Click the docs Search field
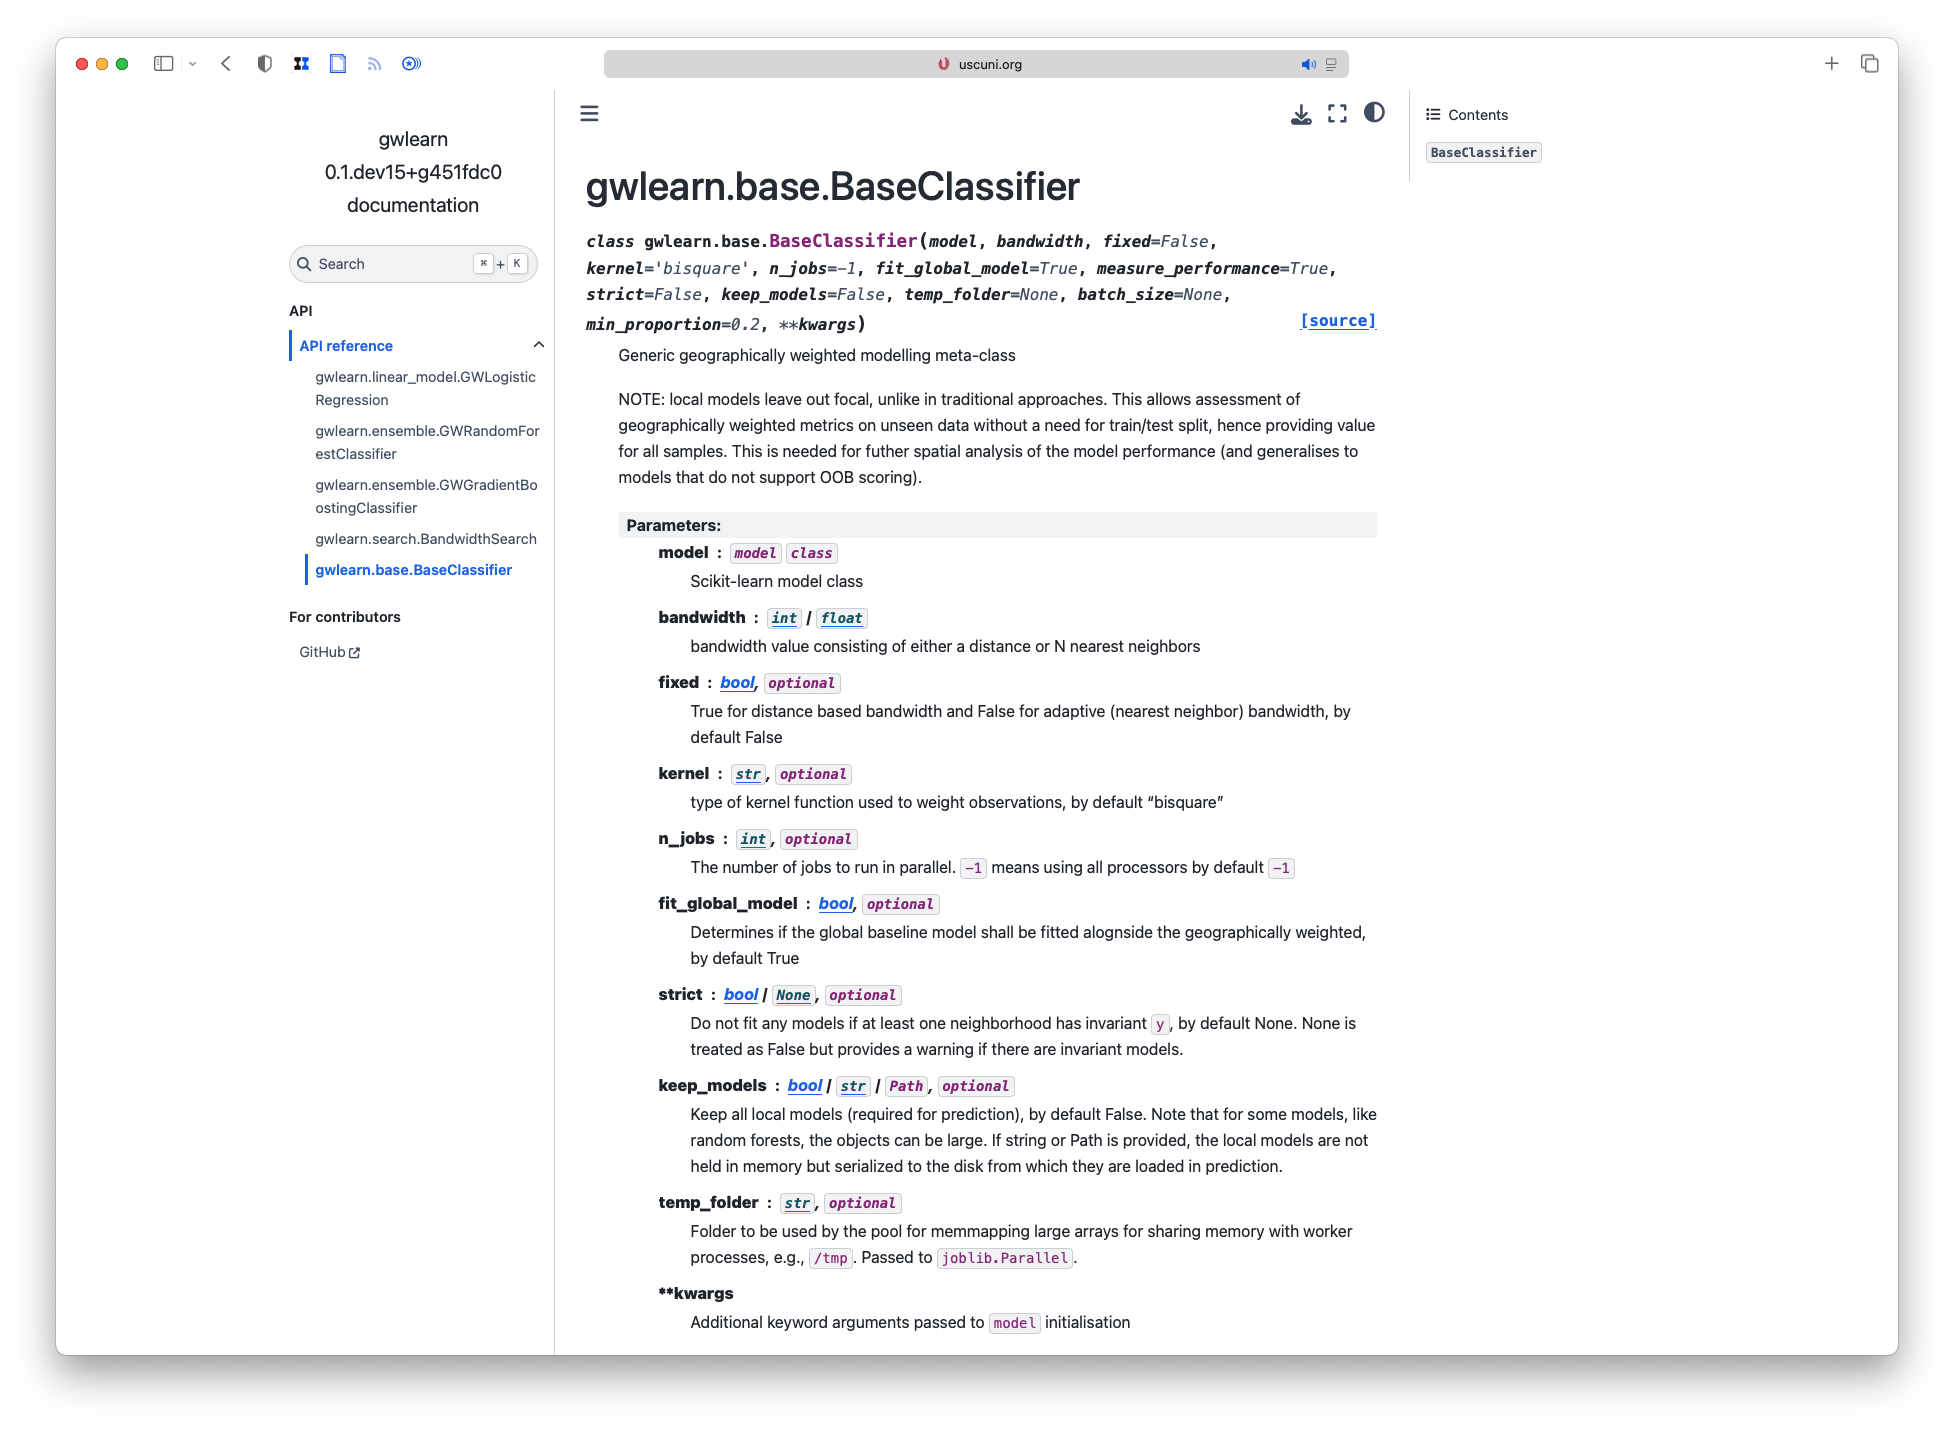Screen dimensions: 1954x1429 395,264
